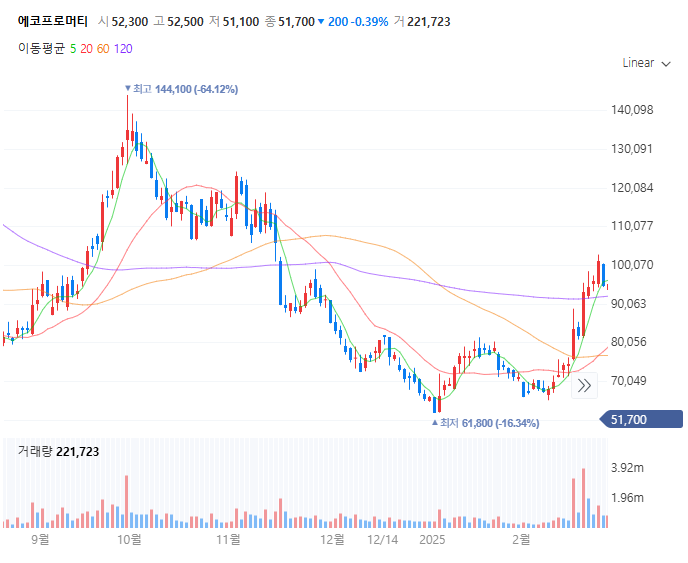Toggle the 5-day moving average

click(x=73, y=49)
